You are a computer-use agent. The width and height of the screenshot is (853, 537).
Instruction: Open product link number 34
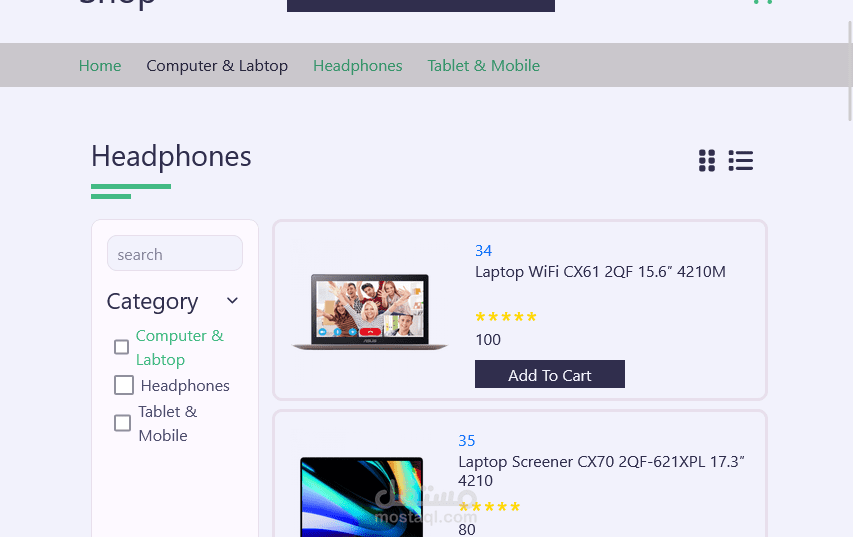click(x=483, y=250)
